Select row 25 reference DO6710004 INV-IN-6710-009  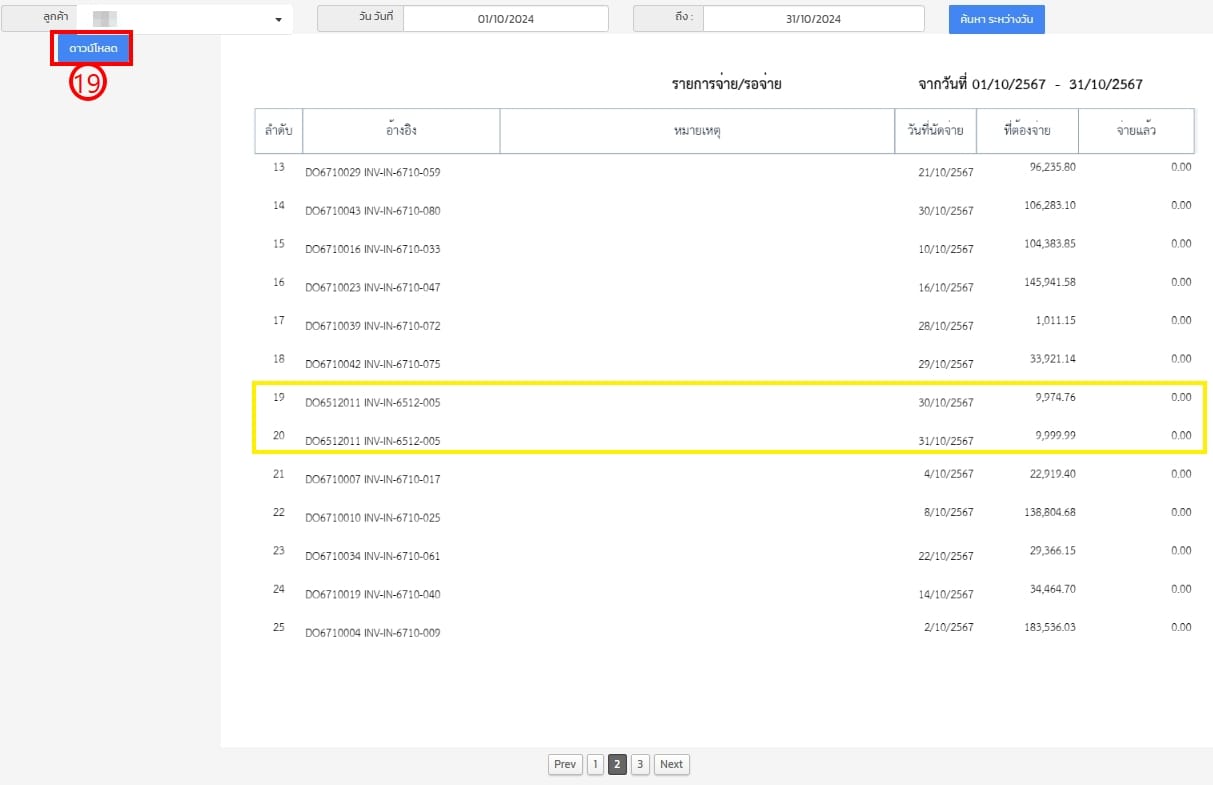pyautogui.click(x=372, y=633)
